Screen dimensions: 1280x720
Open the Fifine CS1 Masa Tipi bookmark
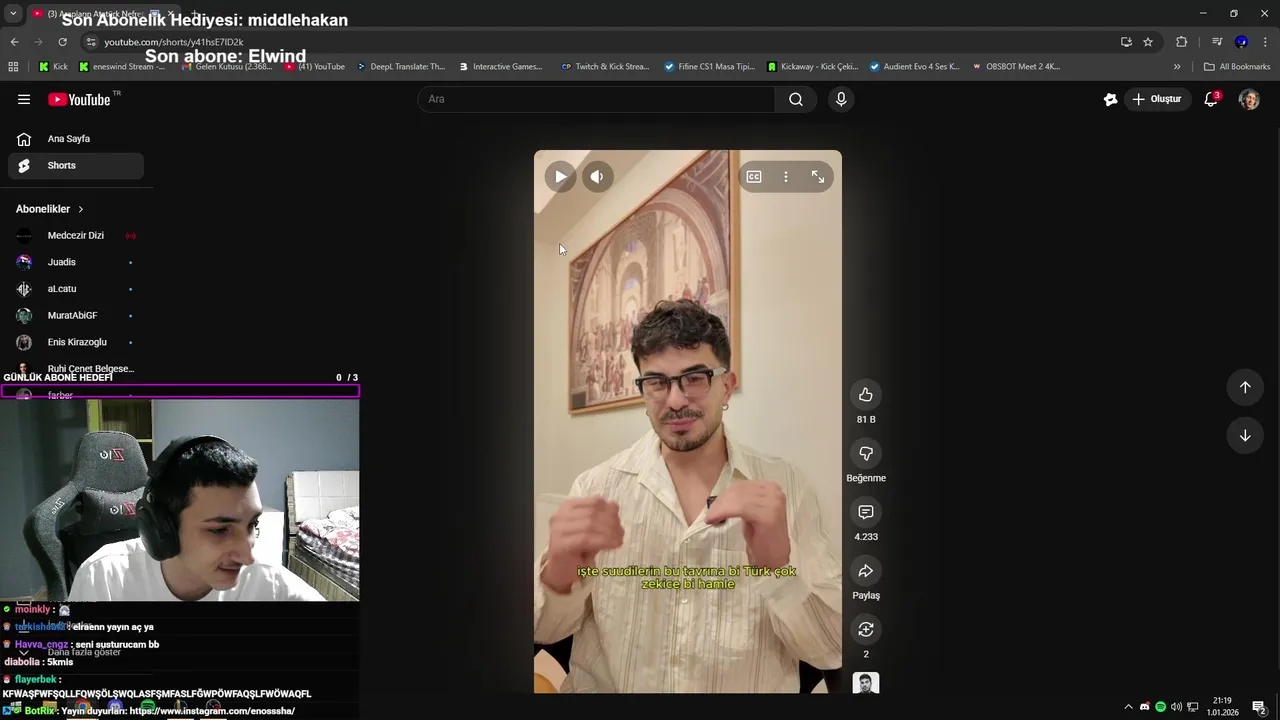point(710,67)
